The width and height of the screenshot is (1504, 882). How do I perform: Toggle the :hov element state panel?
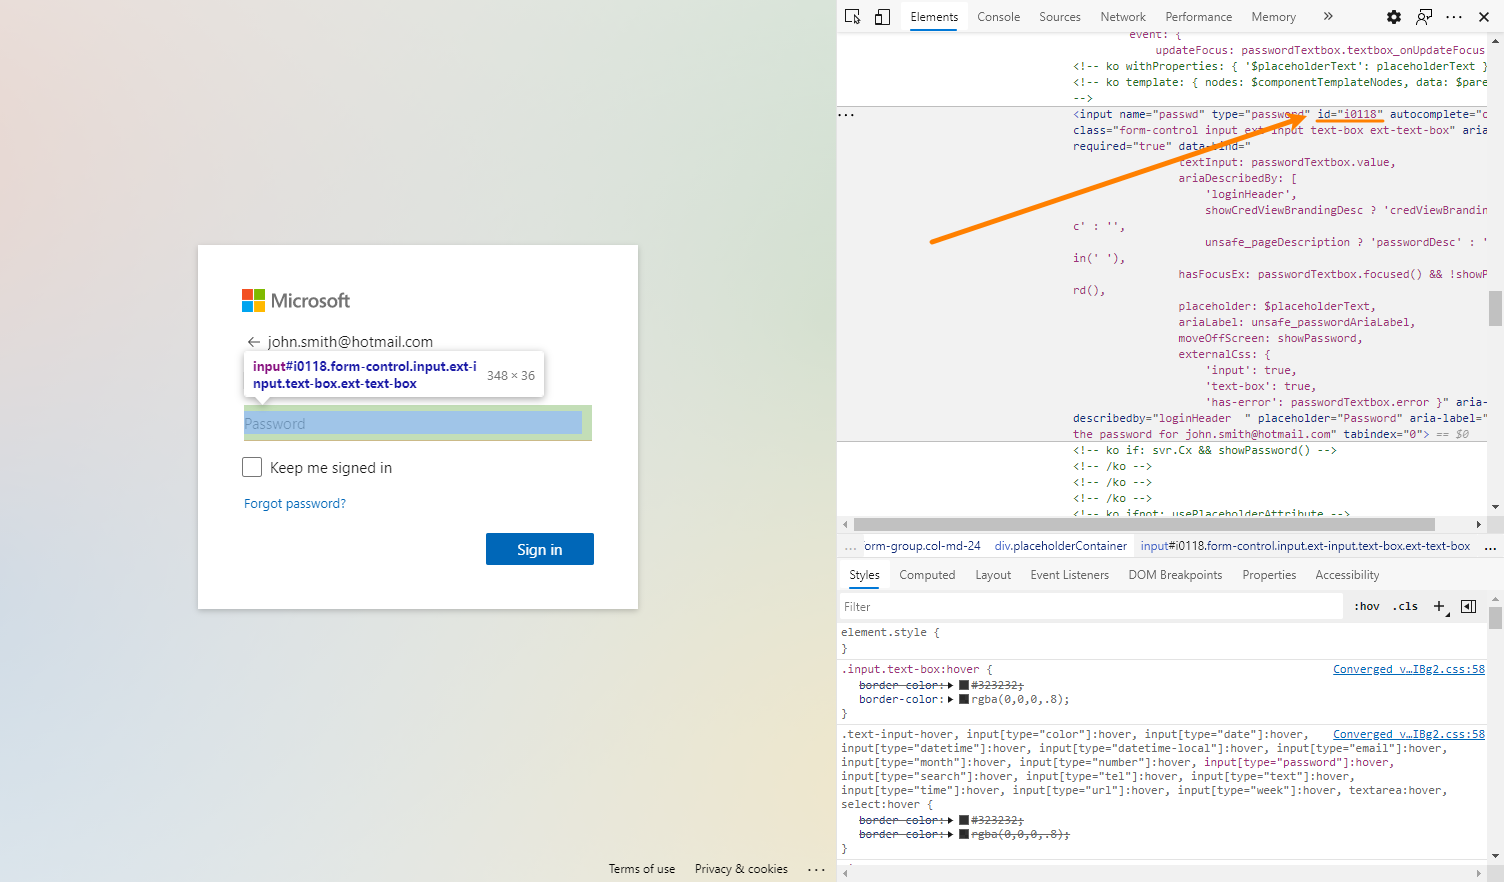pos(1366,606)
